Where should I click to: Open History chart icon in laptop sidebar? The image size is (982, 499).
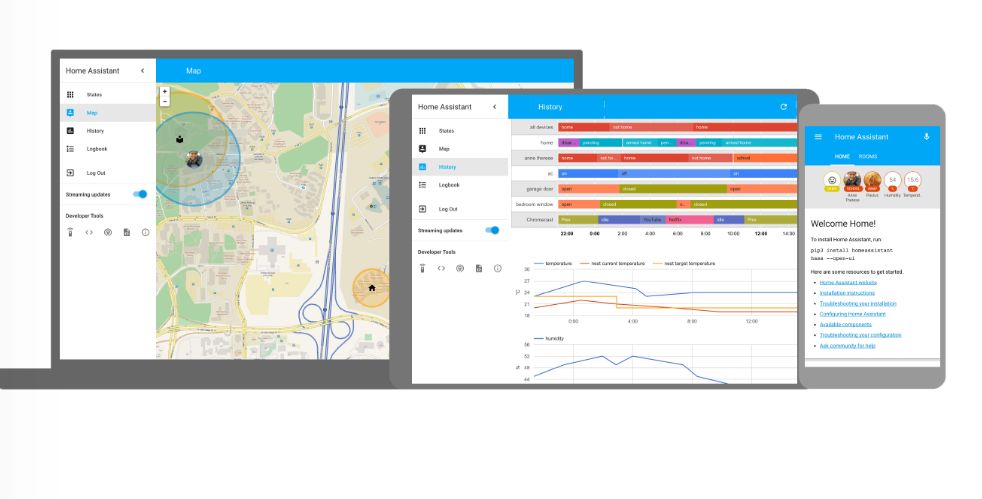(x=70, y=131)
